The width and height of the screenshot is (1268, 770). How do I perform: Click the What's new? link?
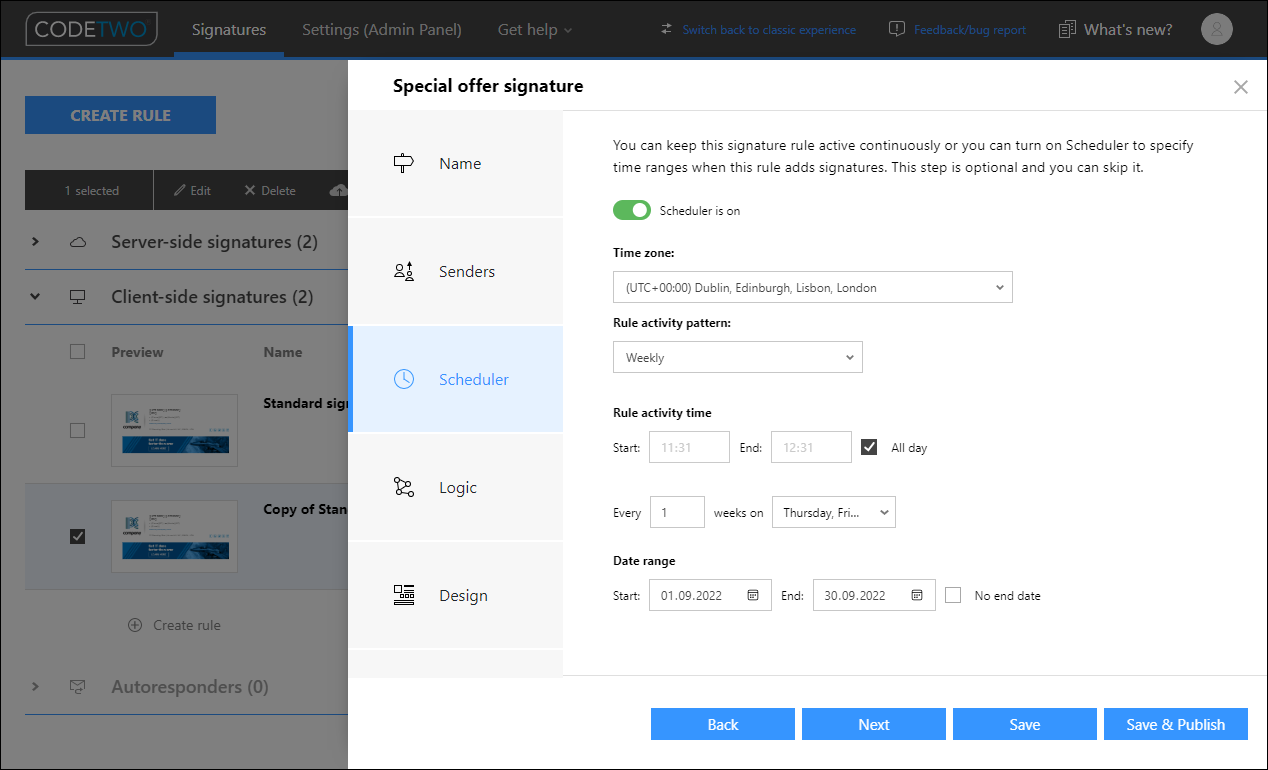[1128, 29]
